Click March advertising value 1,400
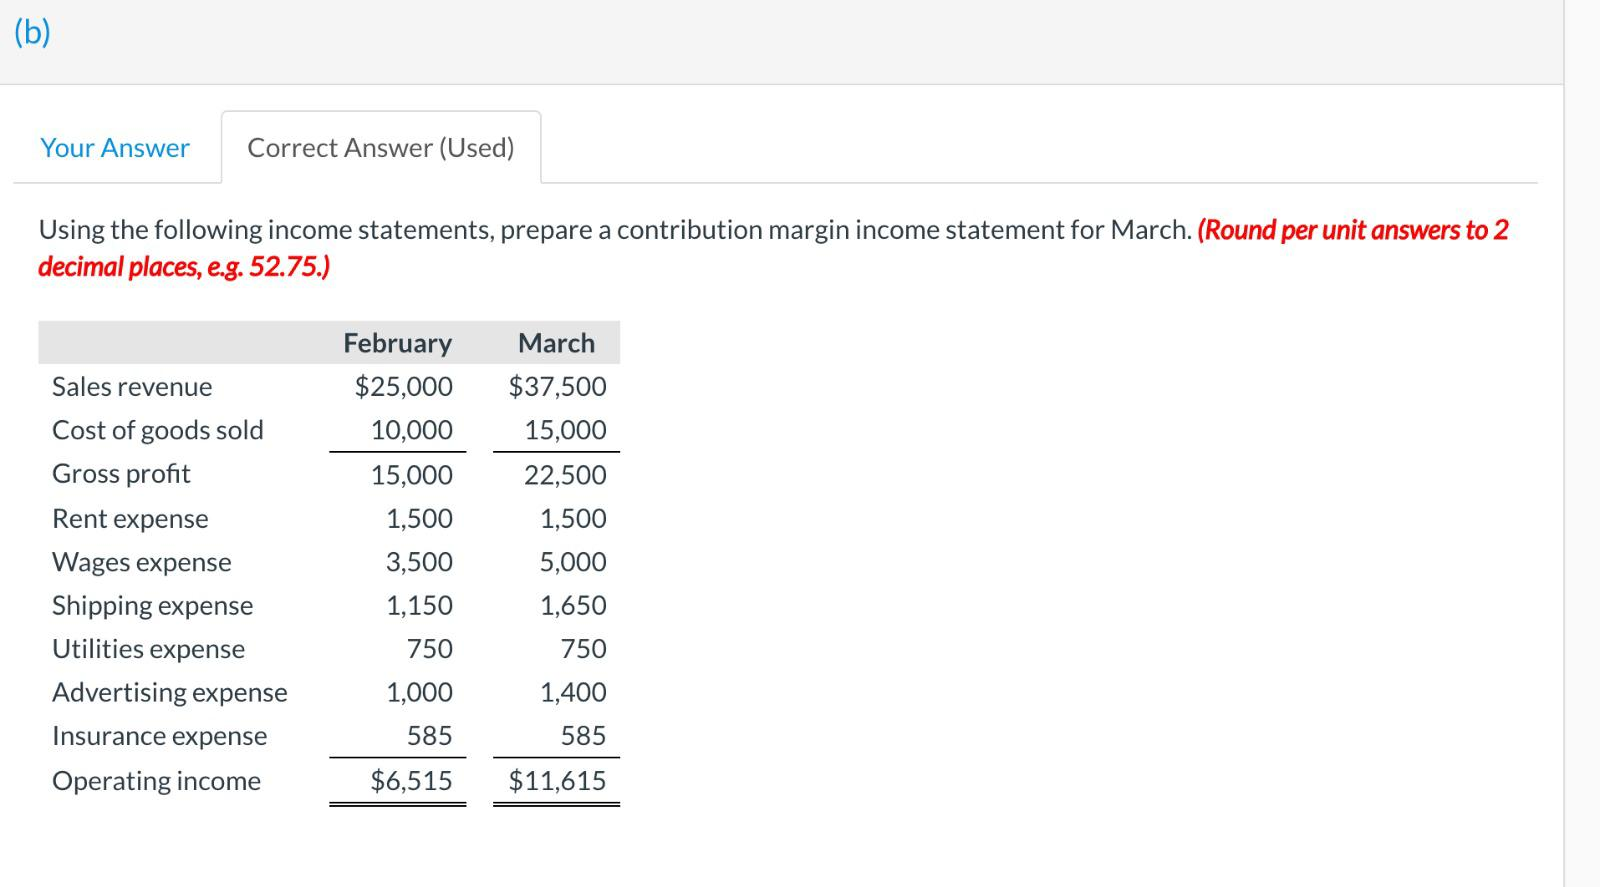 click(573, 692)
